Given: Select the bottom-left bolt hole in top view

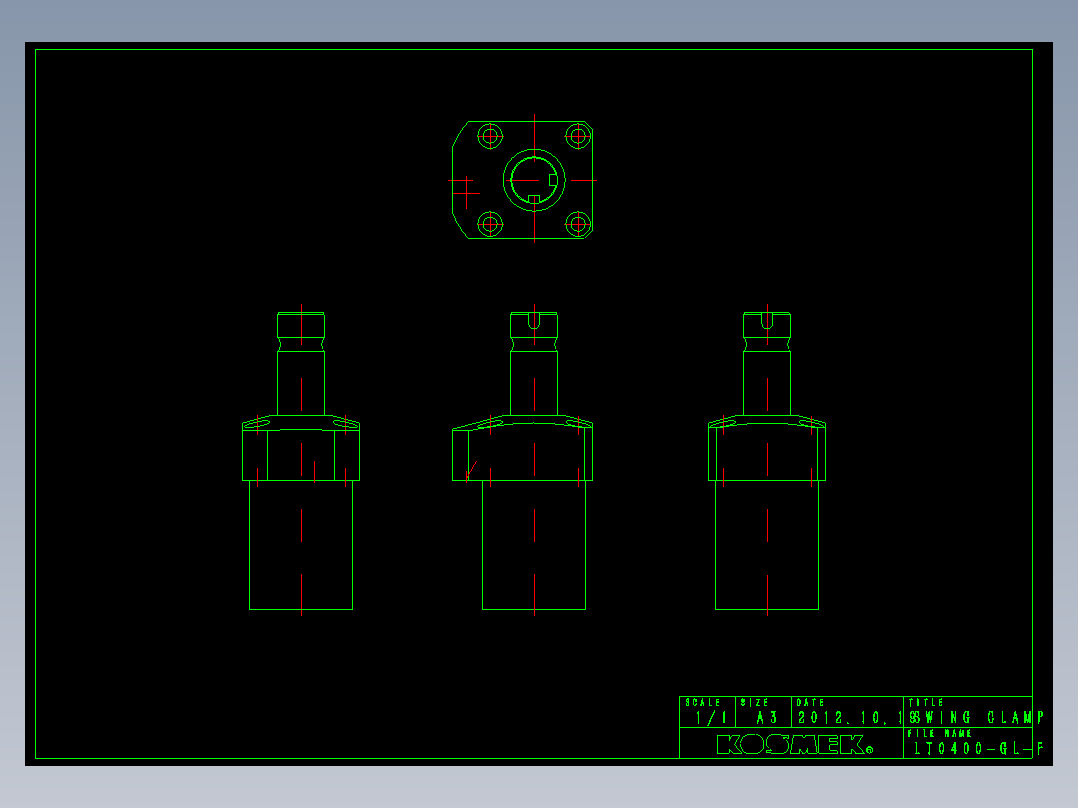Looking at the screenshot, I should click(490, 224).
